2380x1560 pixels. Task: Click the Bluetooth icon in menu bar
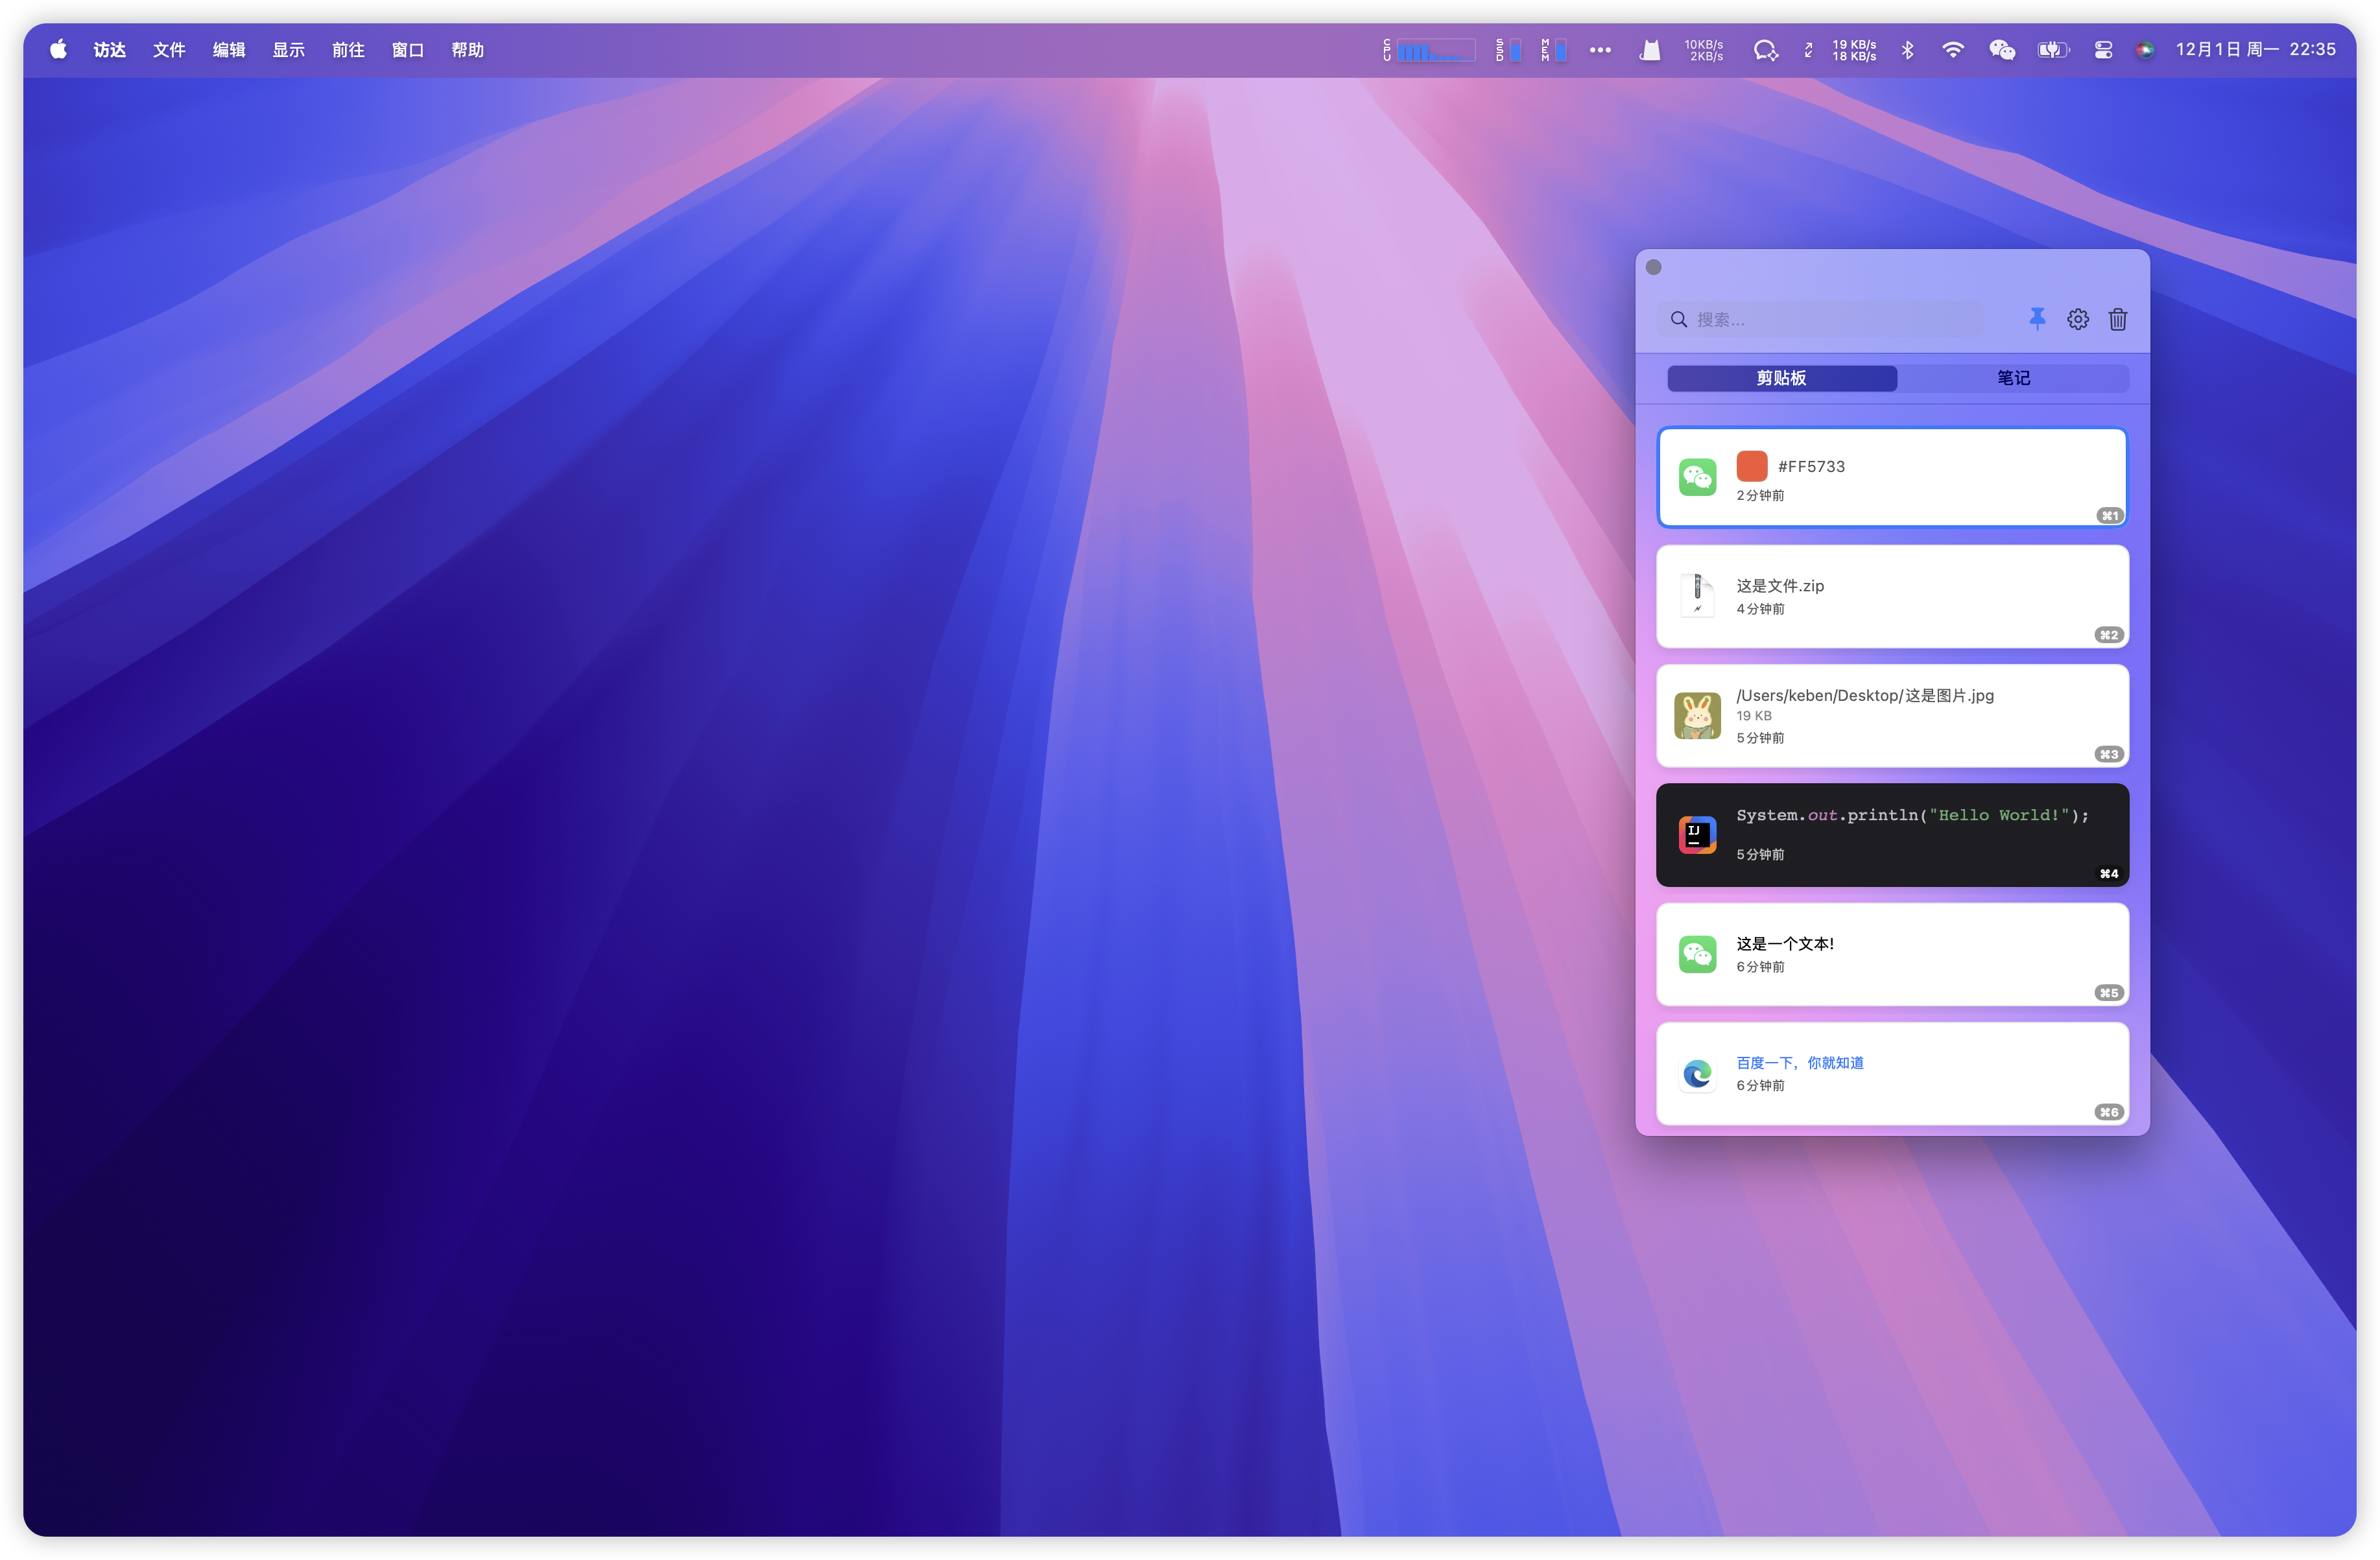coord(1907,50)
